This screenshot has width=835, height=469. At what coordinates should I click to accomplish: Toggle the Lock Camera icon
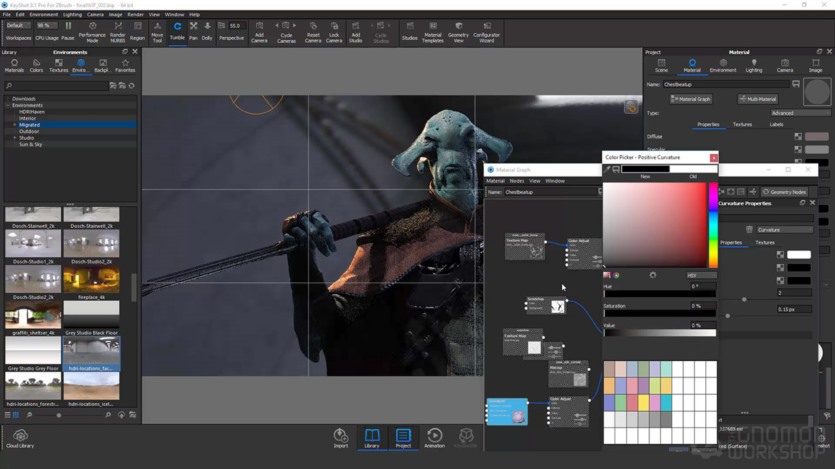334,31
